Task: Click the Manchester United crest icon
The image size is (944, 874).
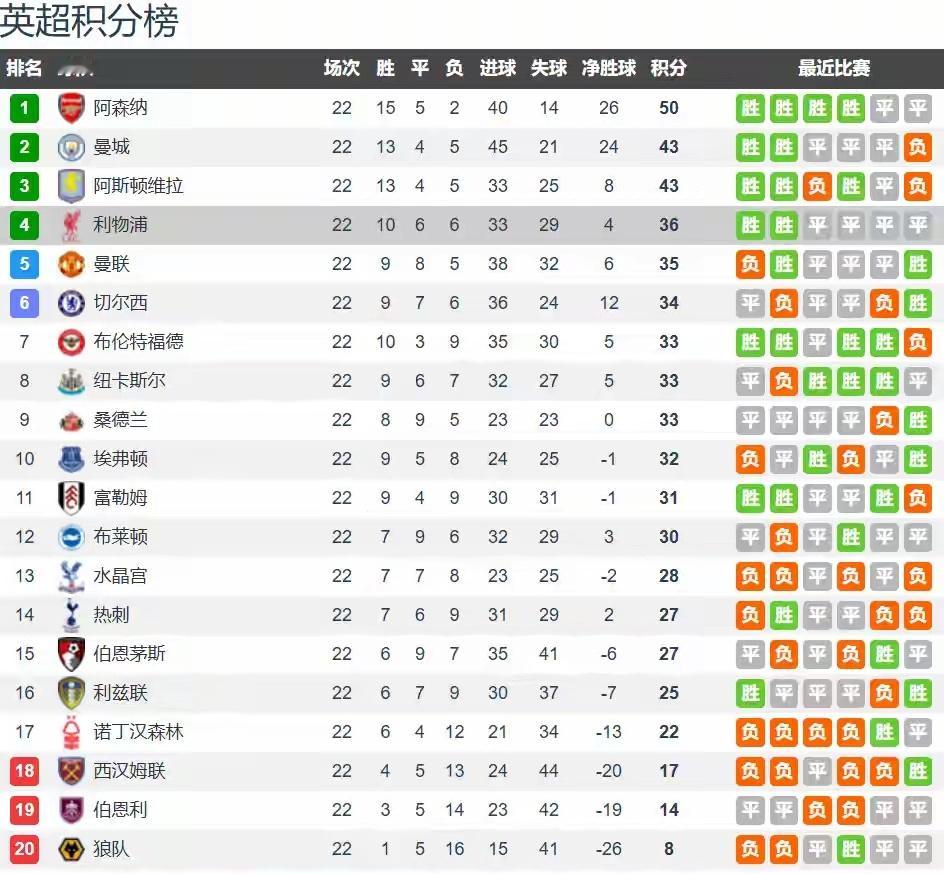Action: 72,264
